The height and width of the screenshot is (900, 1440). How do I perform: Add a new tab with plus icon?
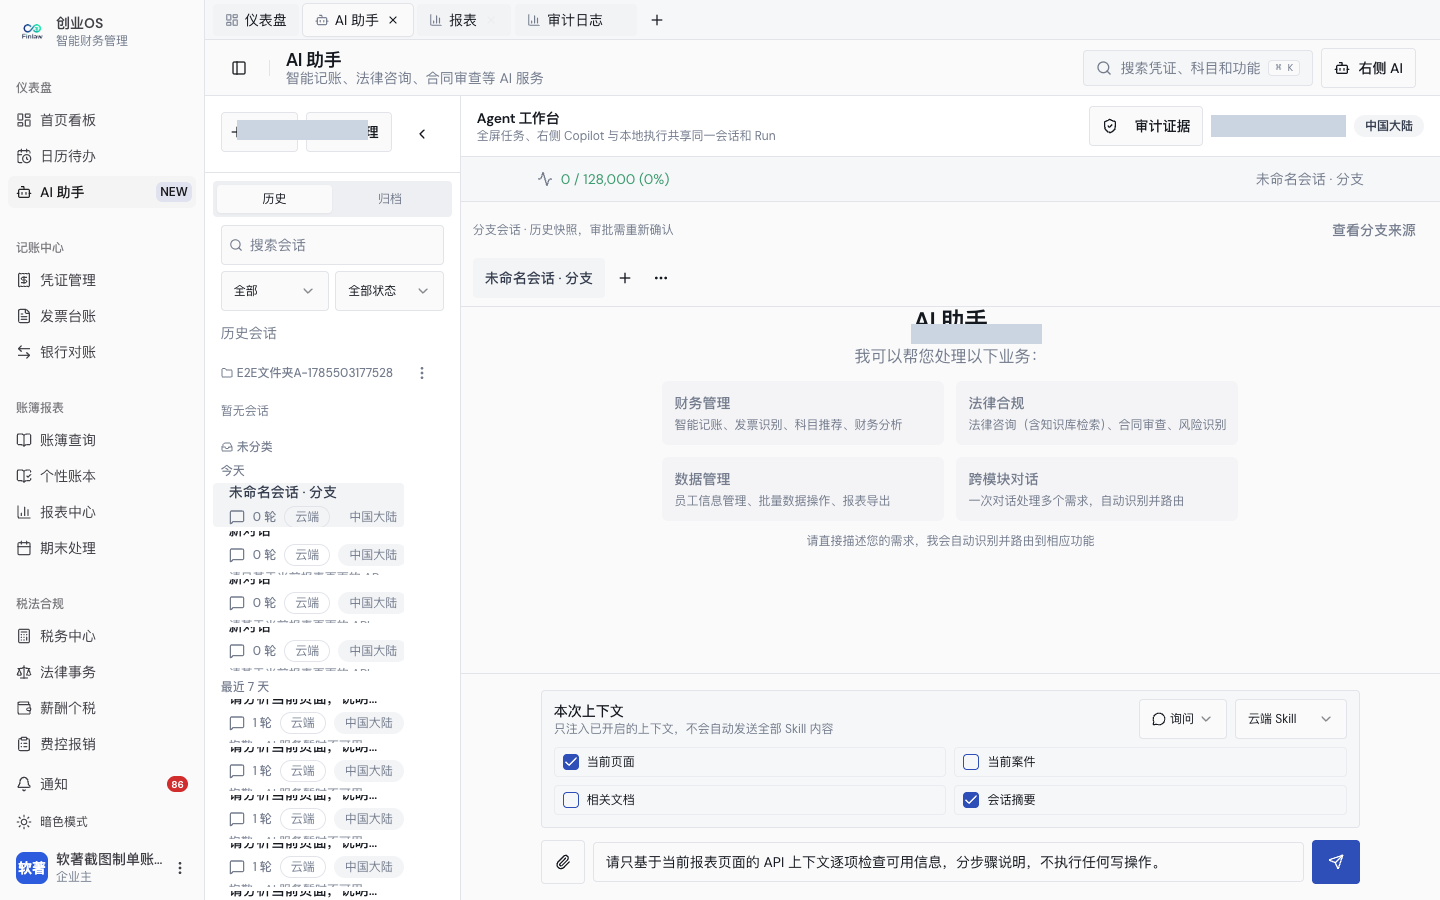coord(657,20)
